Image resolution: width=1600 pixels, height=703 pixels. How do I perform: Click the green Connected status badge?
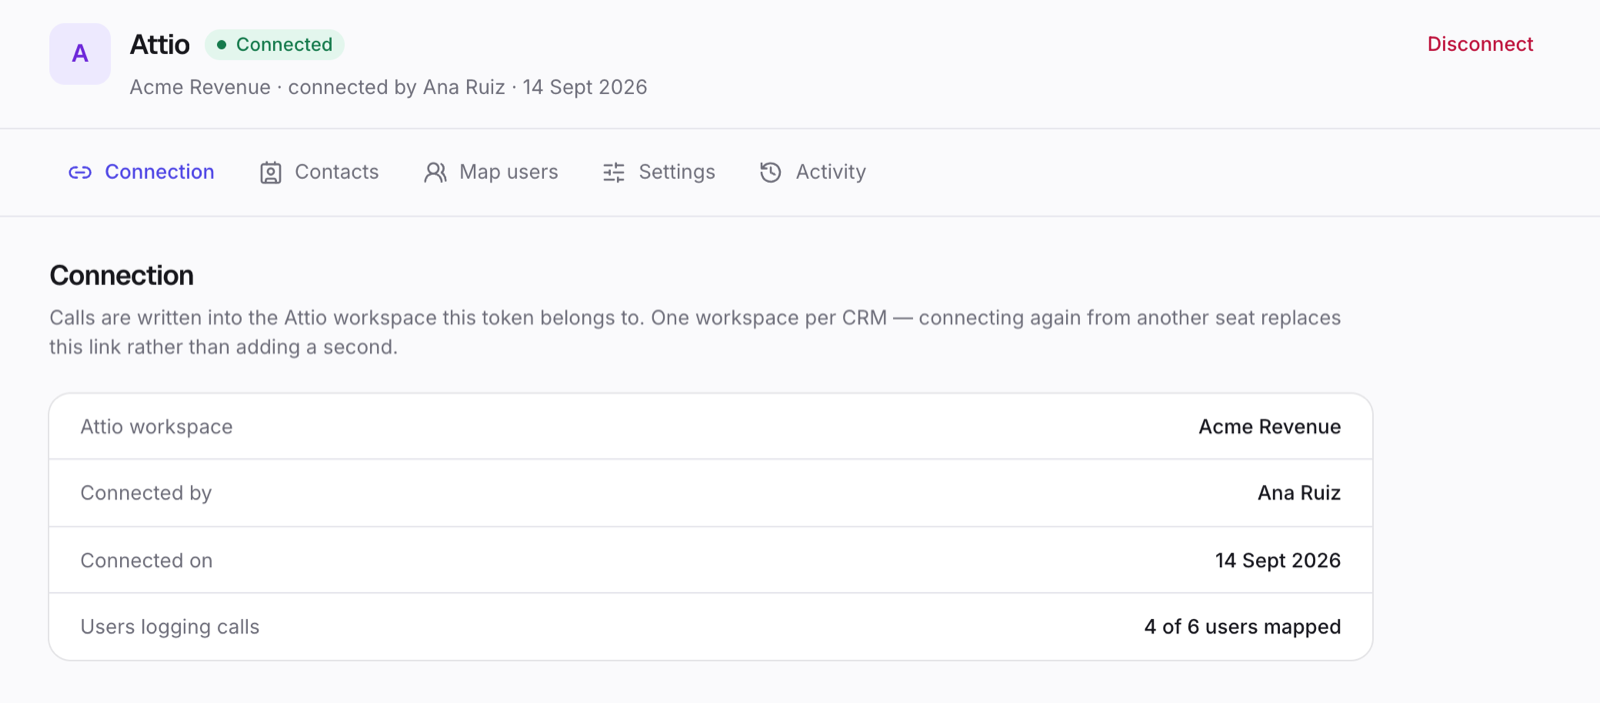click(275, 45)
